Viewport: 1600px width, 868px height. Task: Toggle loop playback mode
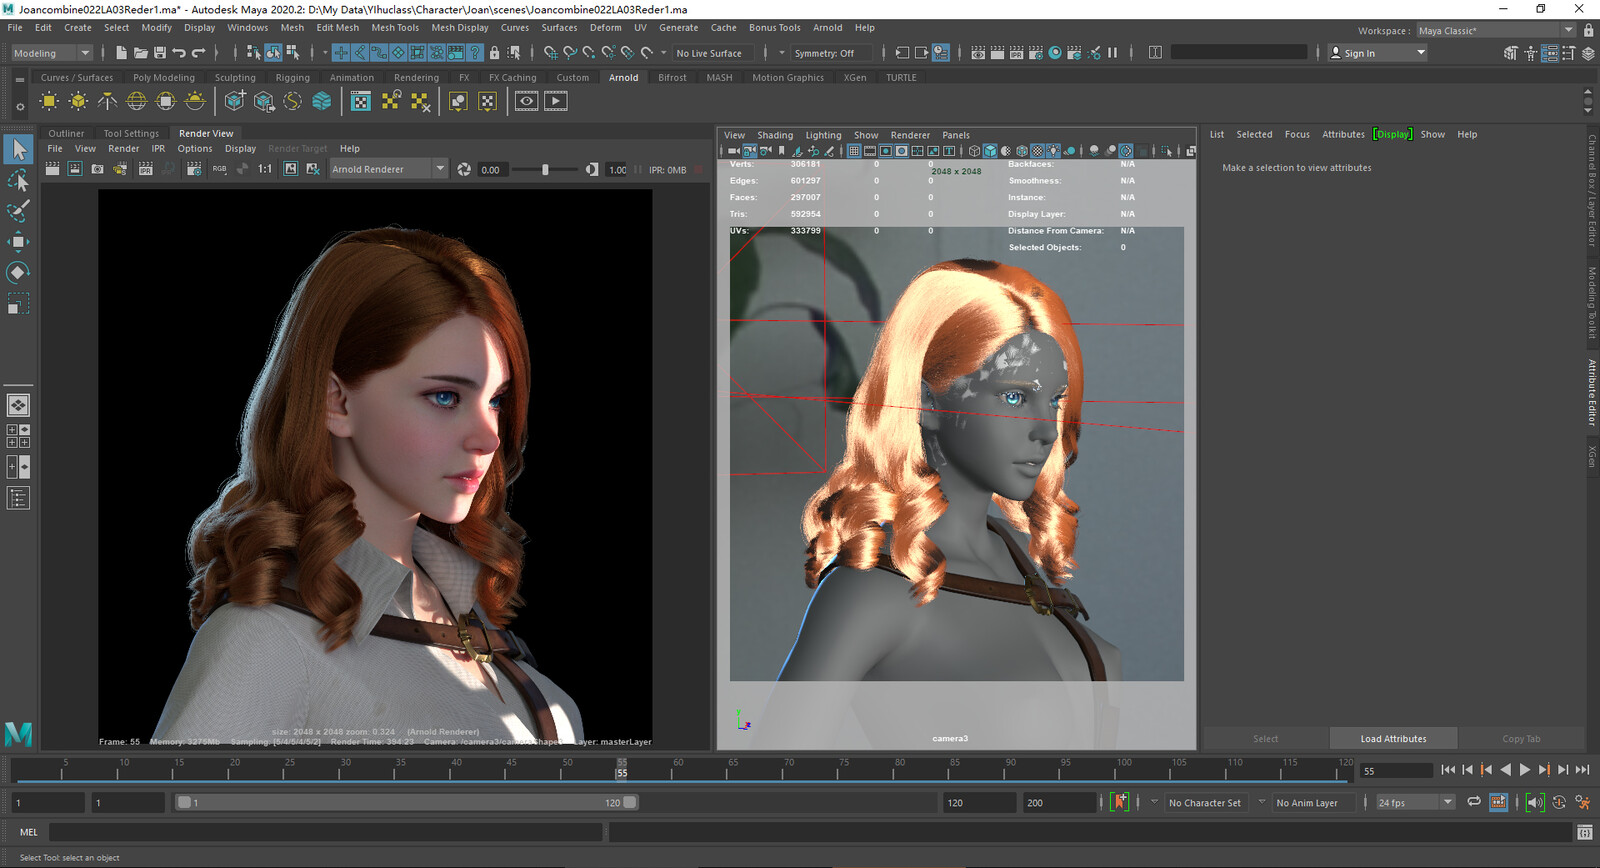[1473, 802]
